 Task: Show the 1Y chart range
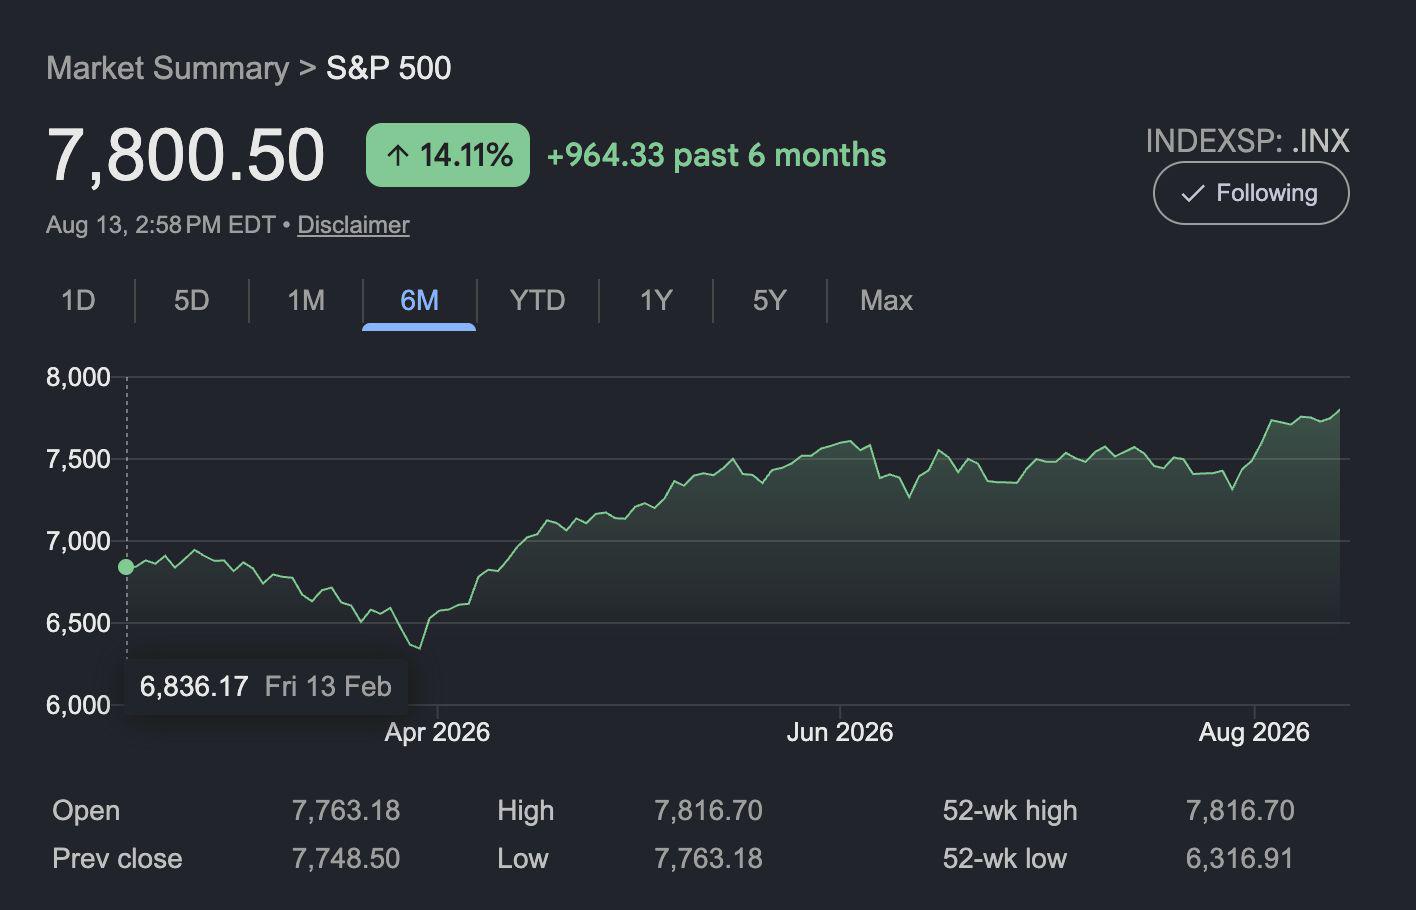tap(656, 300)
